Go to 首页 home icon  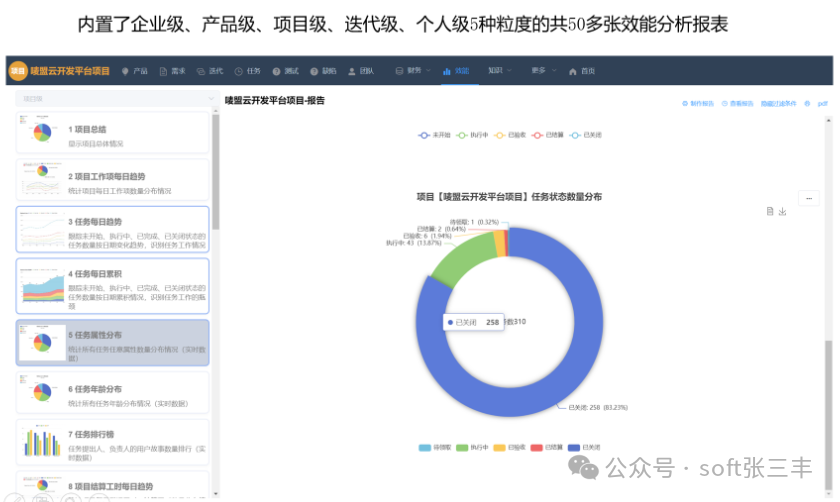(x=581, y=71)
